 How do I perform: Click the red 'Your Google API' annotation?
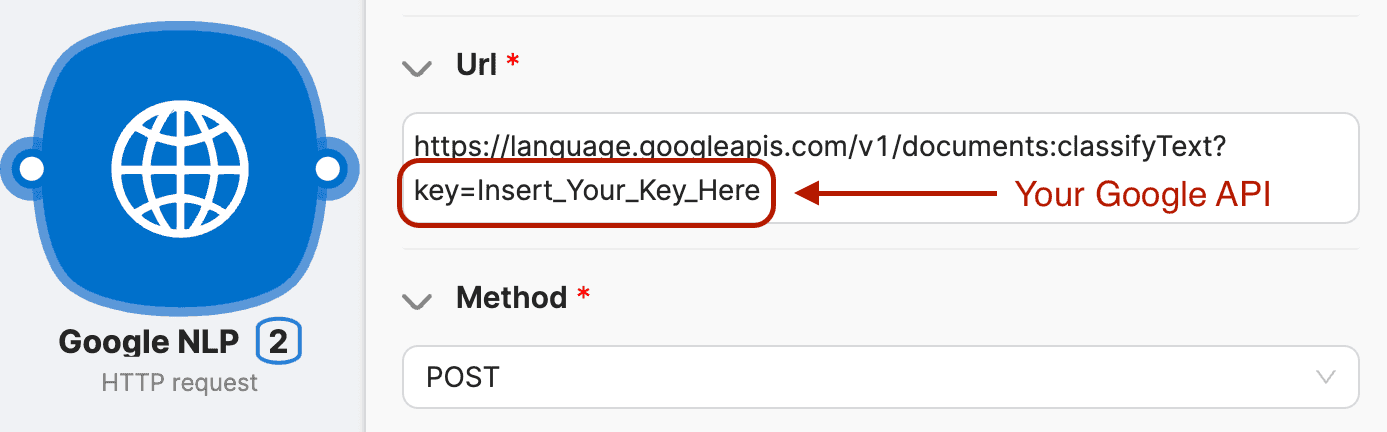pyautogui.click(x=1143, y=194)
